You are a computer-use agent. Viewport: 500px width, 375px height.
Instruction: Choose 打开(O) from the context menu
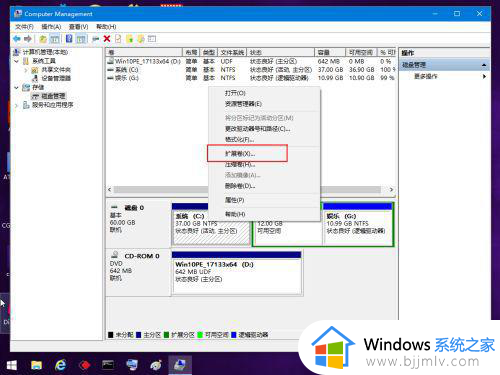(x=264, y=93)
